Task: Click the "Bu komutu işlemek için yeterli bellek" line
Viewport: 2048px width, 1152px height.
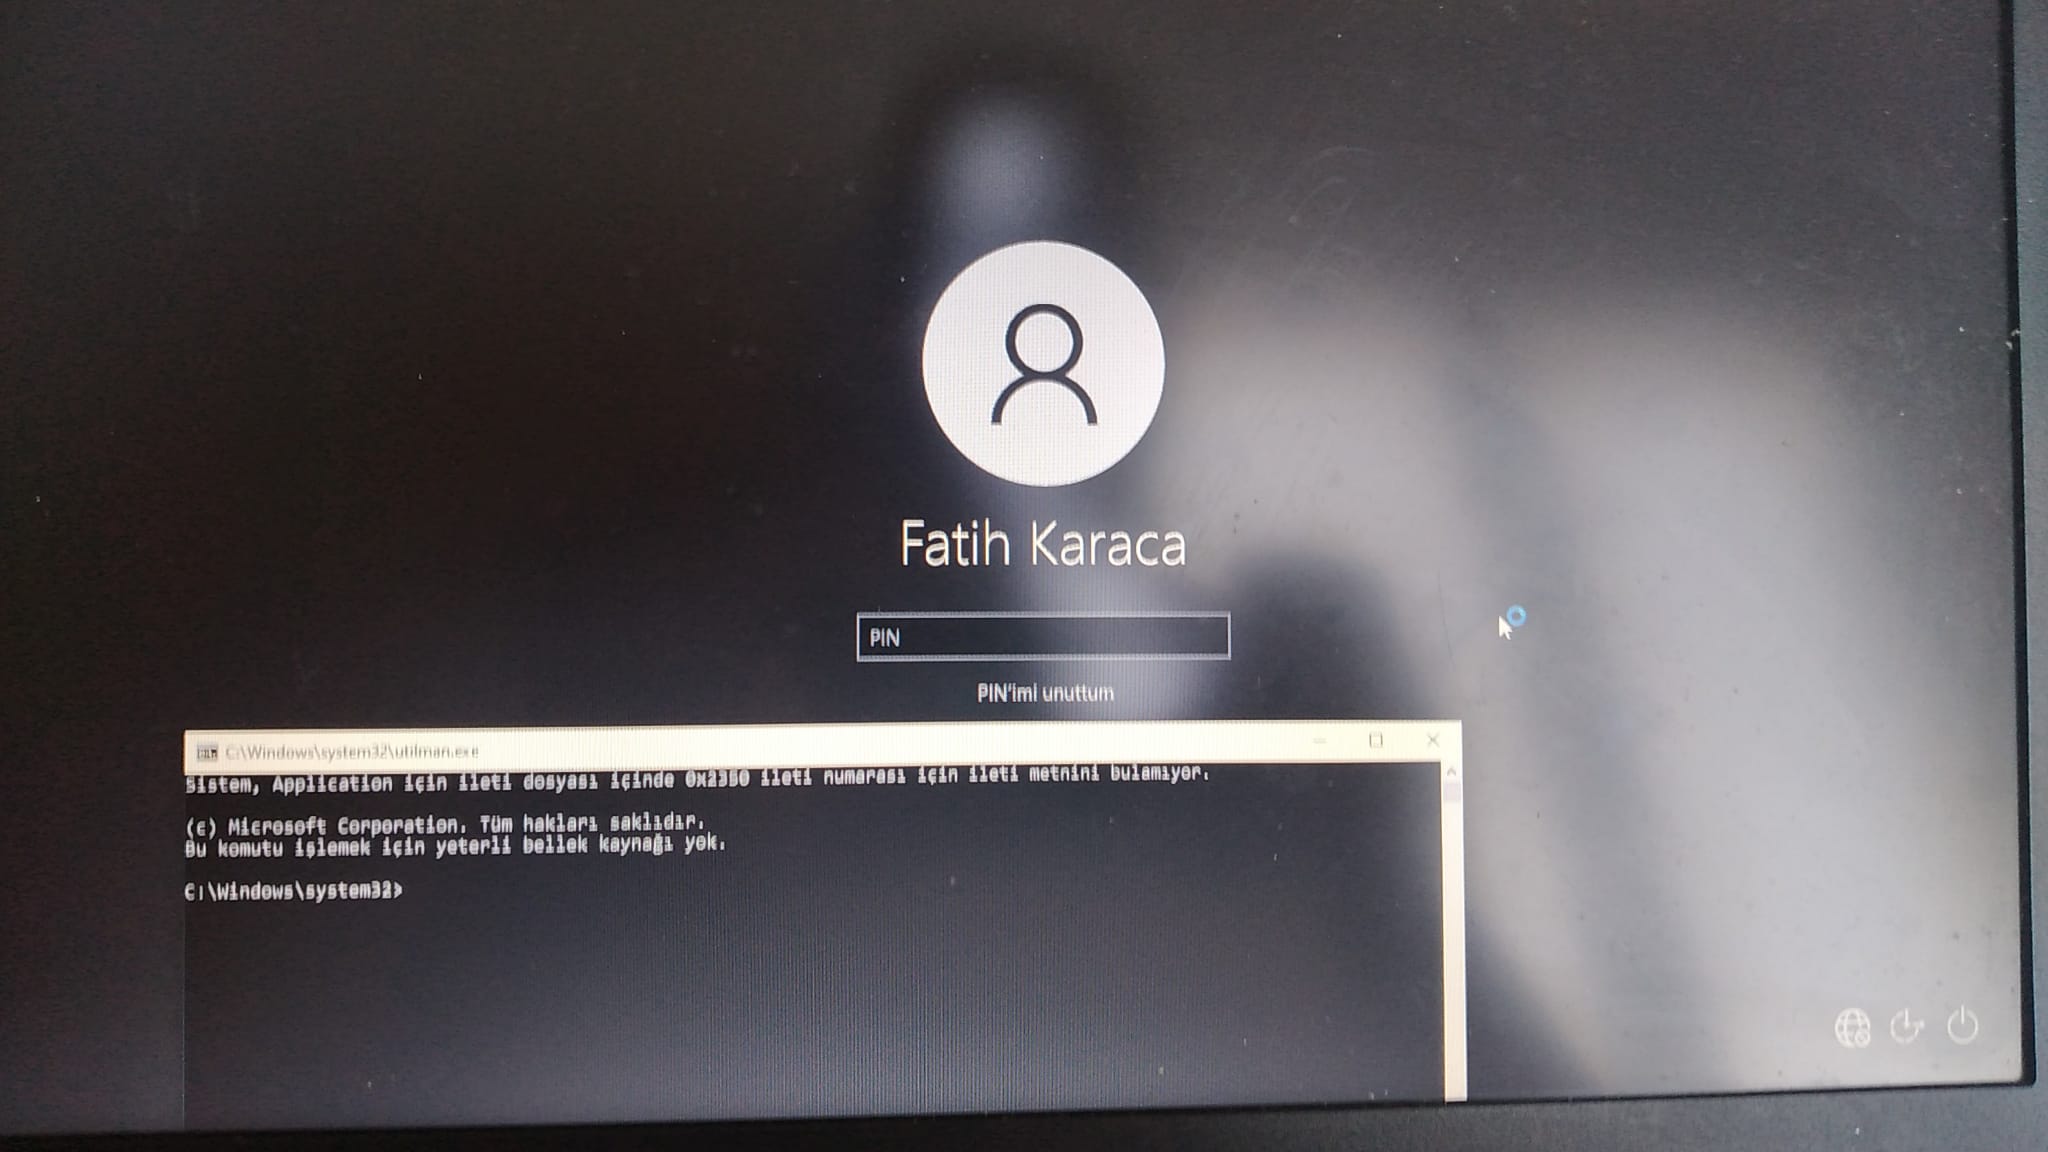Action: pyautogui.click(x=455, y=846)
